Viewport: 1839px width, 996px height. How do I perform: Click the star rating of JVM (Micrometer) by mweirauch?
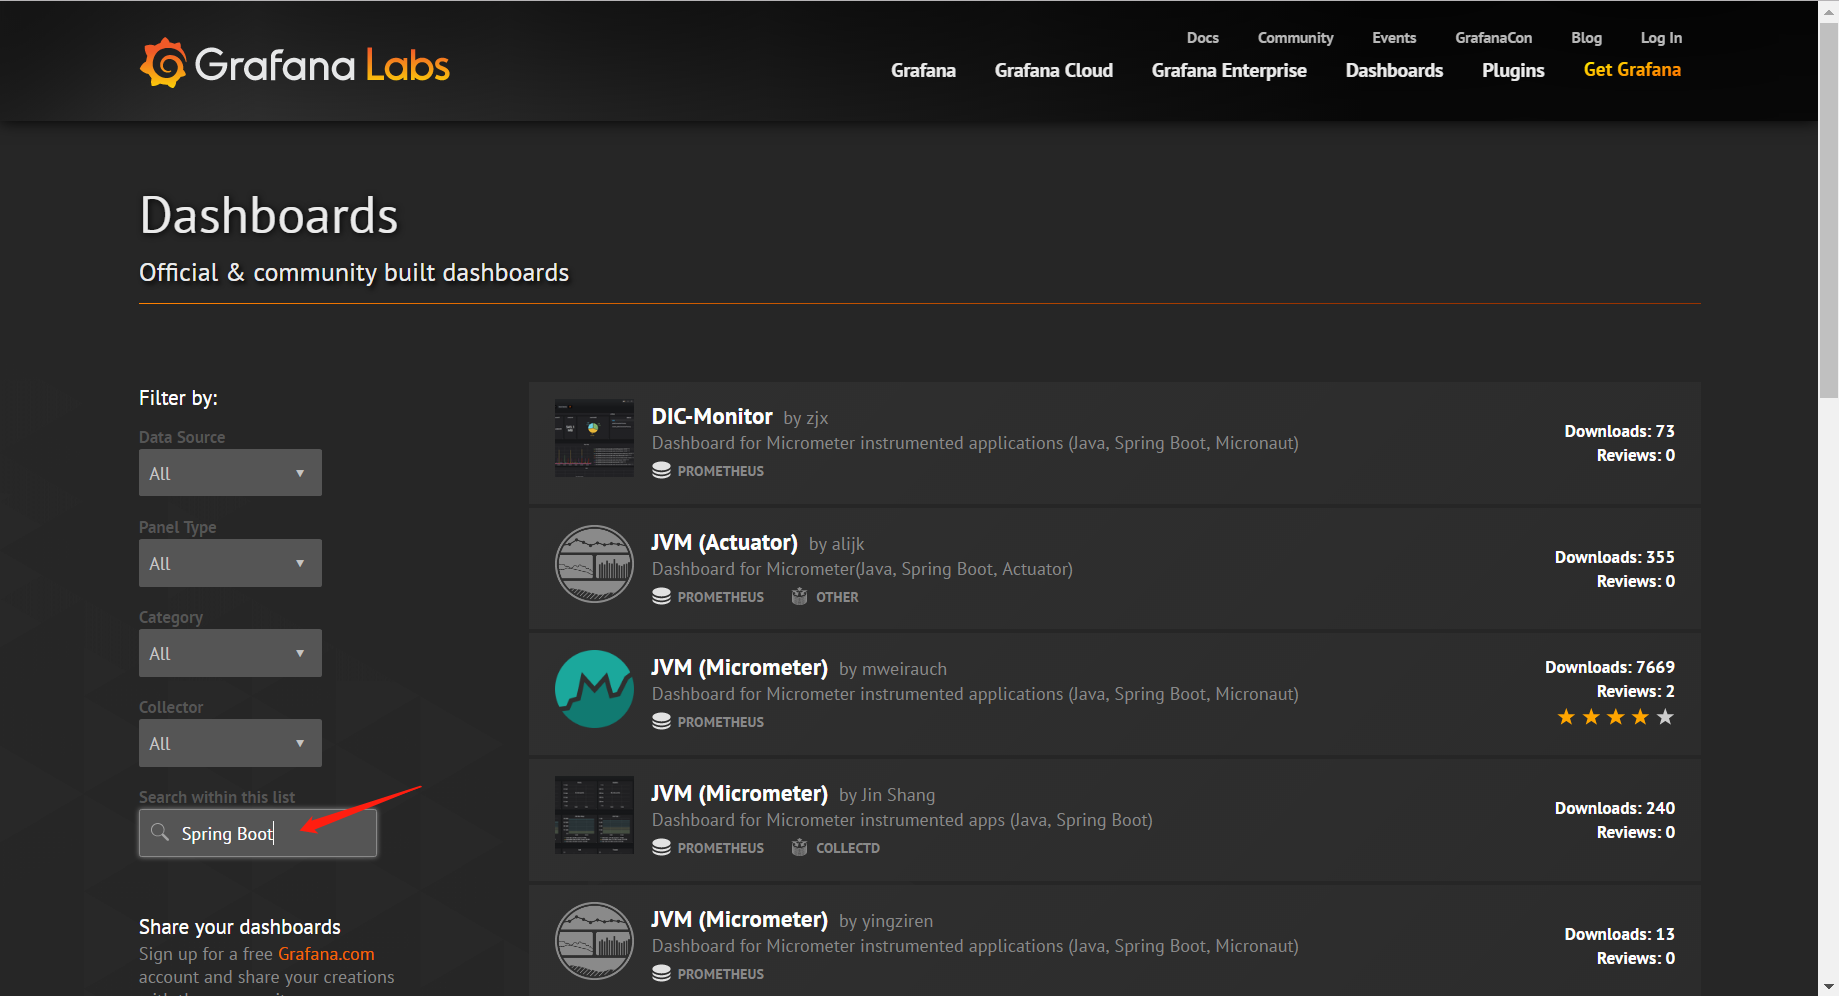(1615, 717)
